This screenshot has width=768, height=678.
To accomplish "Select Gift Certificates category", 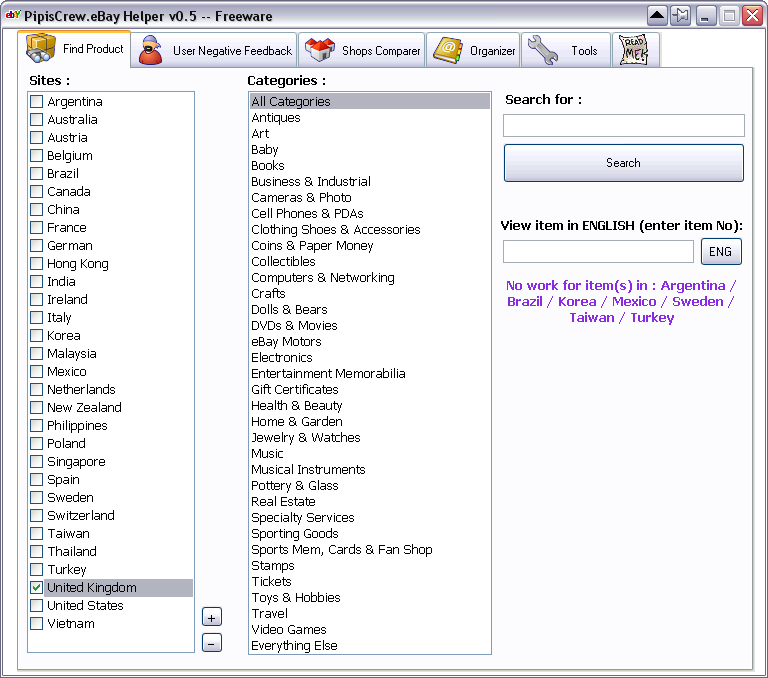I will [370, 389].
